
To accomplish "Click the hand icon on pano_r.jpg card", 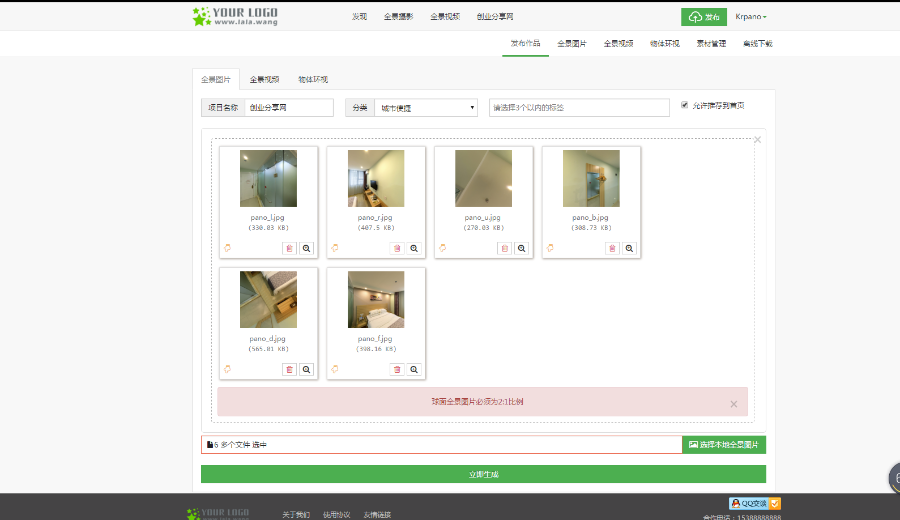I will (335, 248).
